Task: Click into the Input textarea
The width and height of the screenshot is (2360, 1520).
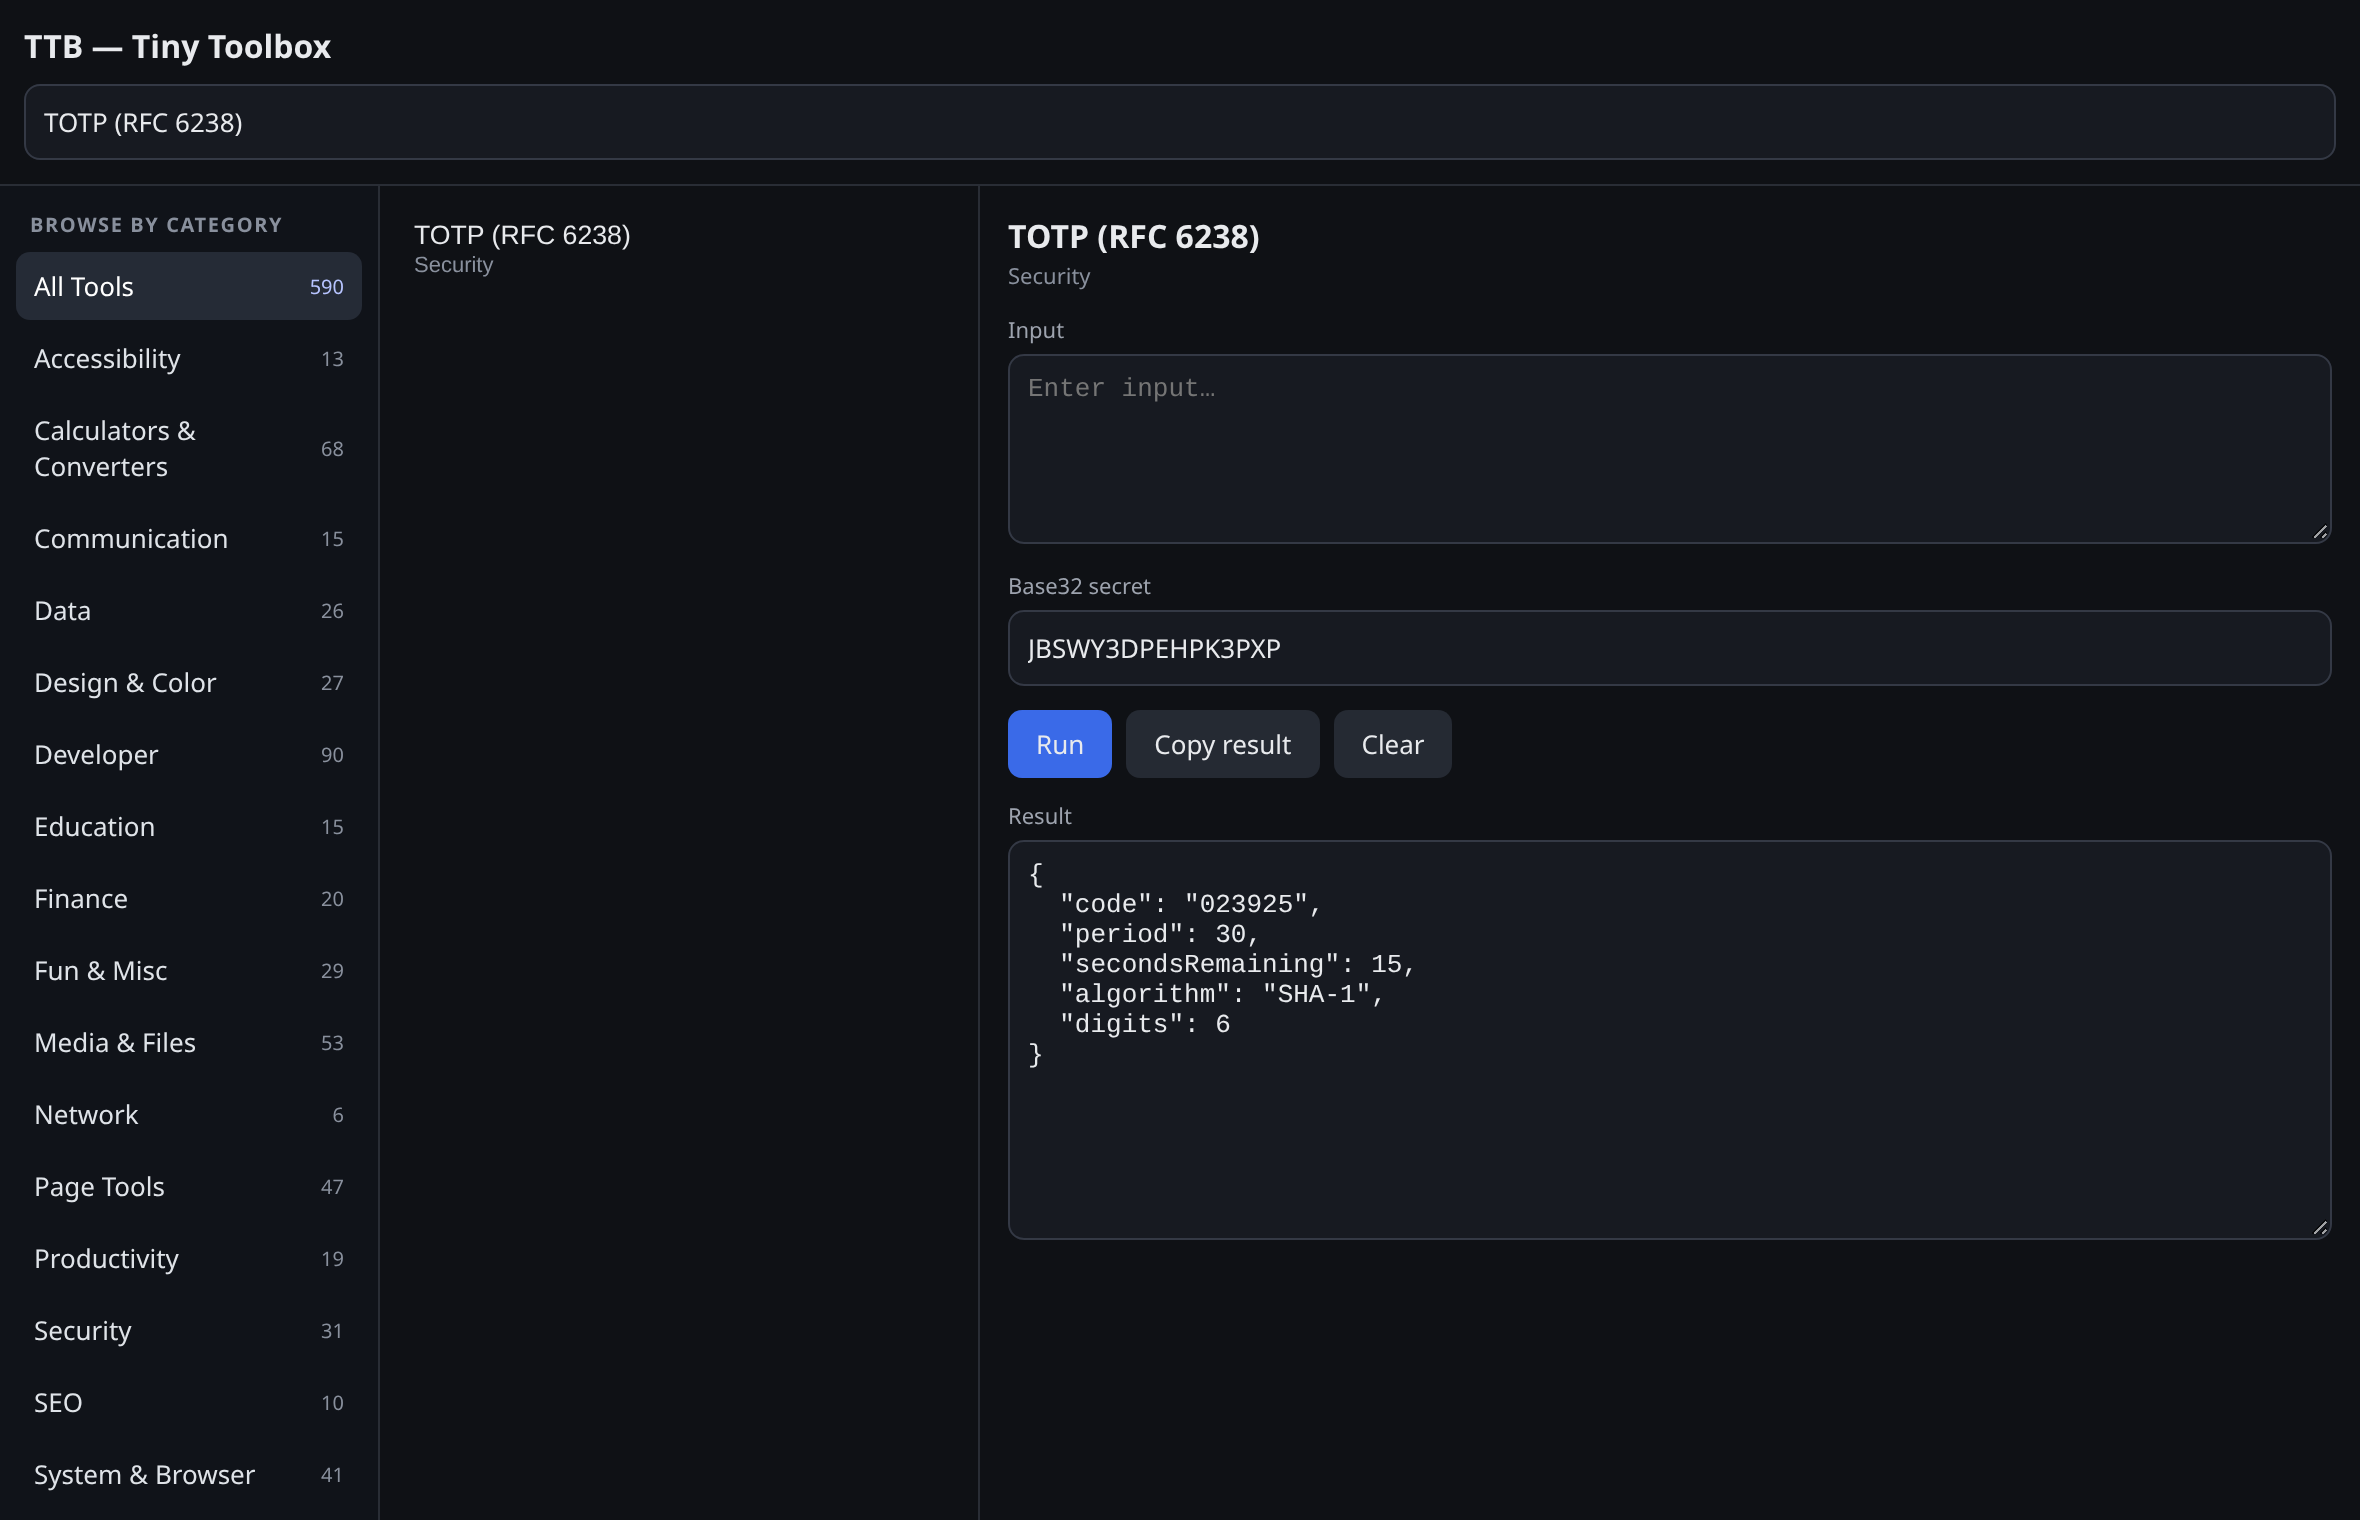Action: click(x=1669, y=449)
